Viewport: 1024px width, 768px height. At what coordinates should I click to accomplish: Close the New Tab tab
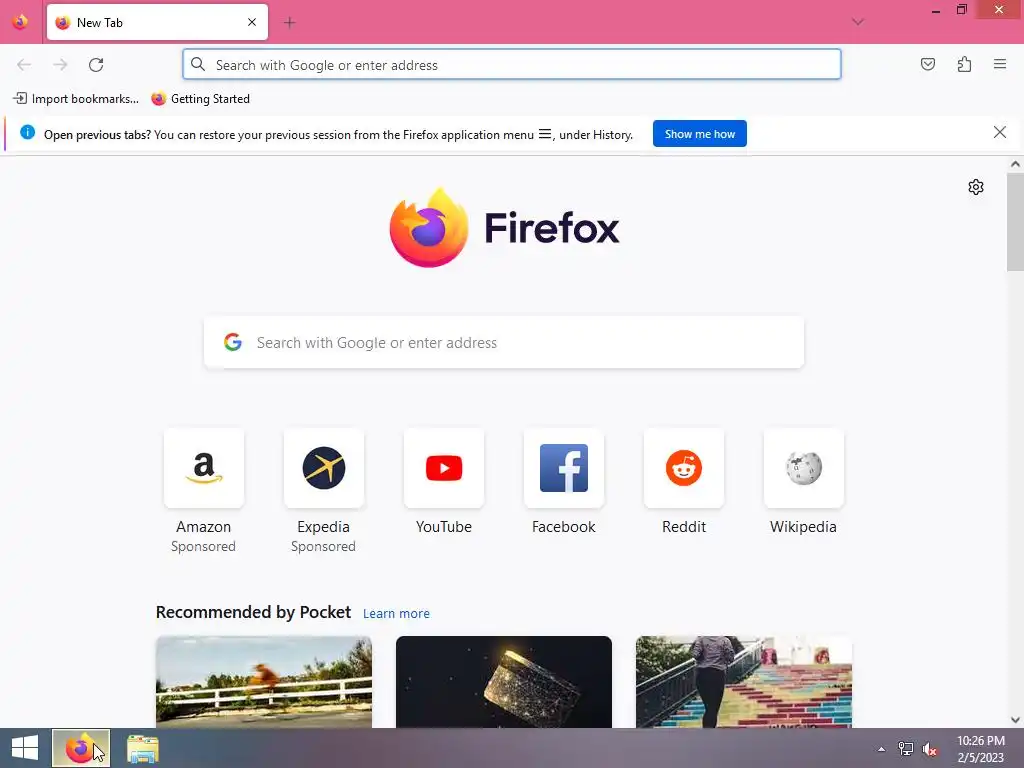[252, 22]
